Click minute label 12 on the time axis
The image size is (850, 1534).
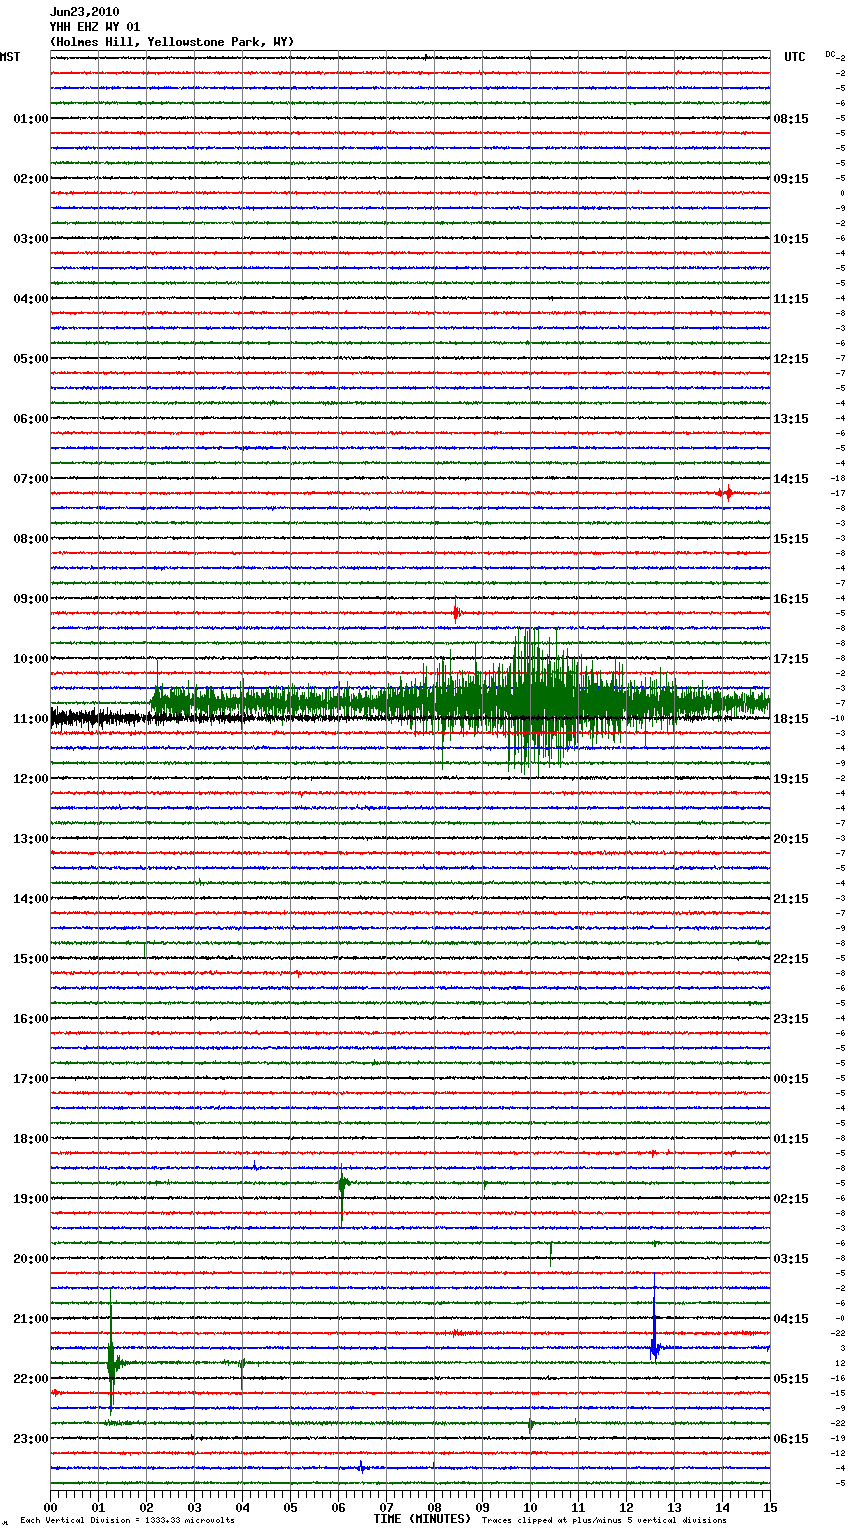coord(626,1506)
